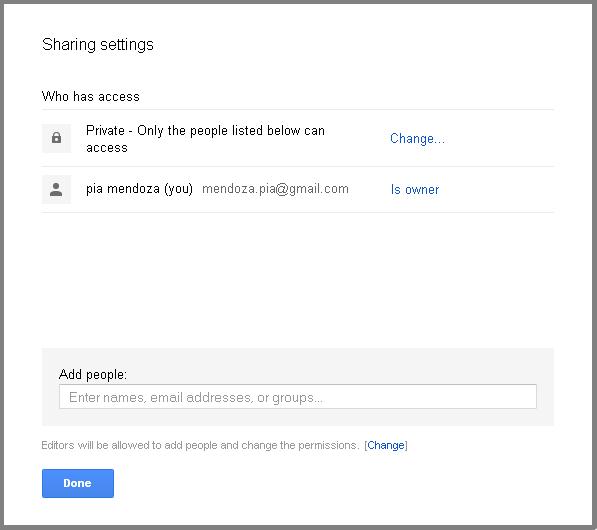The image size is (597, 530).
Task: Click the mendoza.pia@gmail.com email address
Action: 275,189
